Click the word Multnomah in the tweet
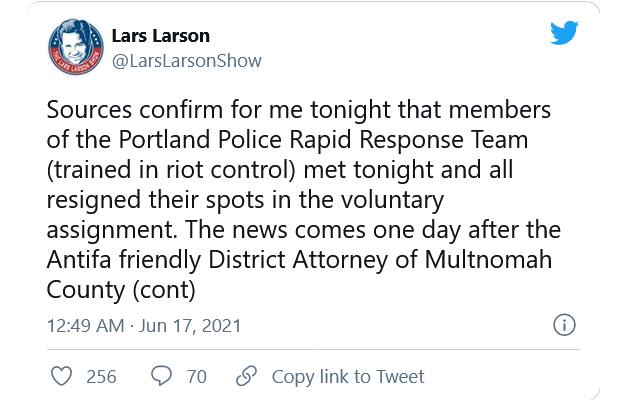The width and height of the screenshot is (625, 400). [488, 260]
